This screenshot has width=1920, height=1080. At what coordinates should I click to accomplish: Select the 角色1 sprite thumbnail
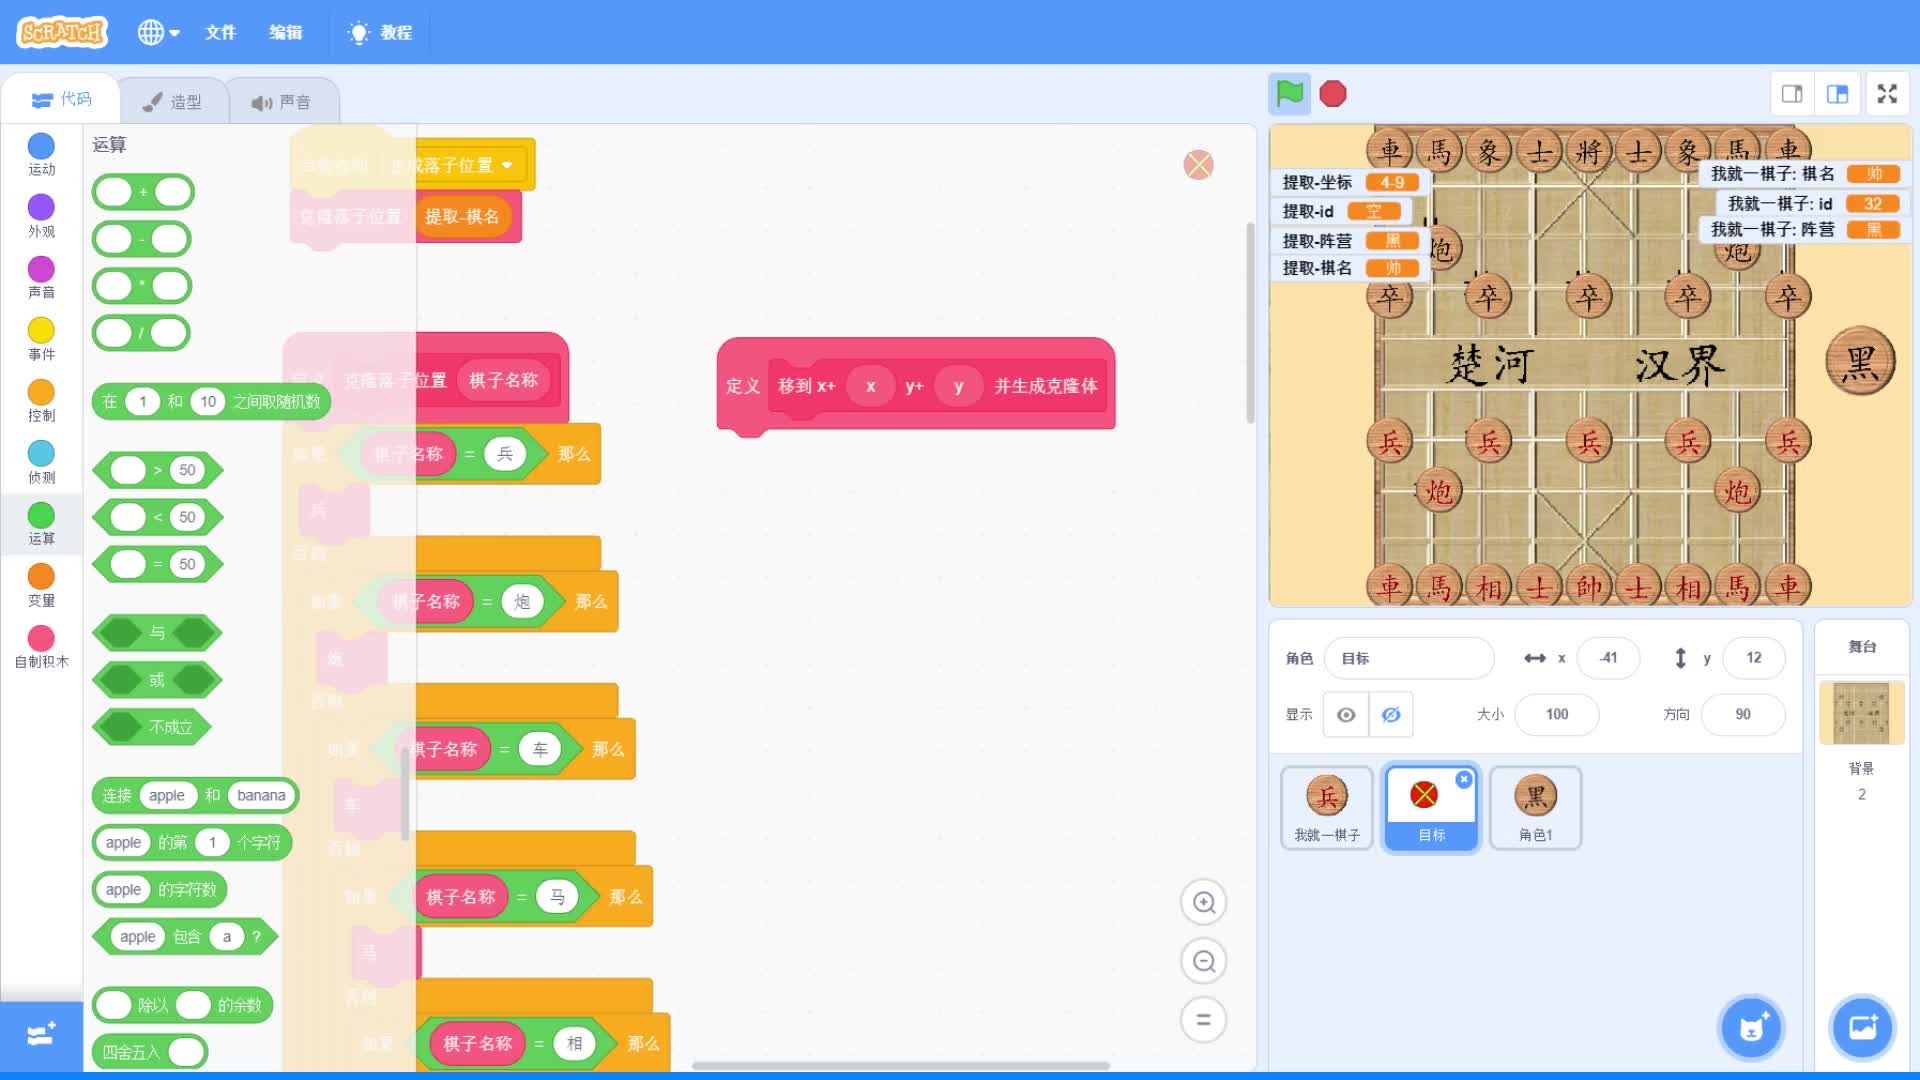tap(1535, 808)
